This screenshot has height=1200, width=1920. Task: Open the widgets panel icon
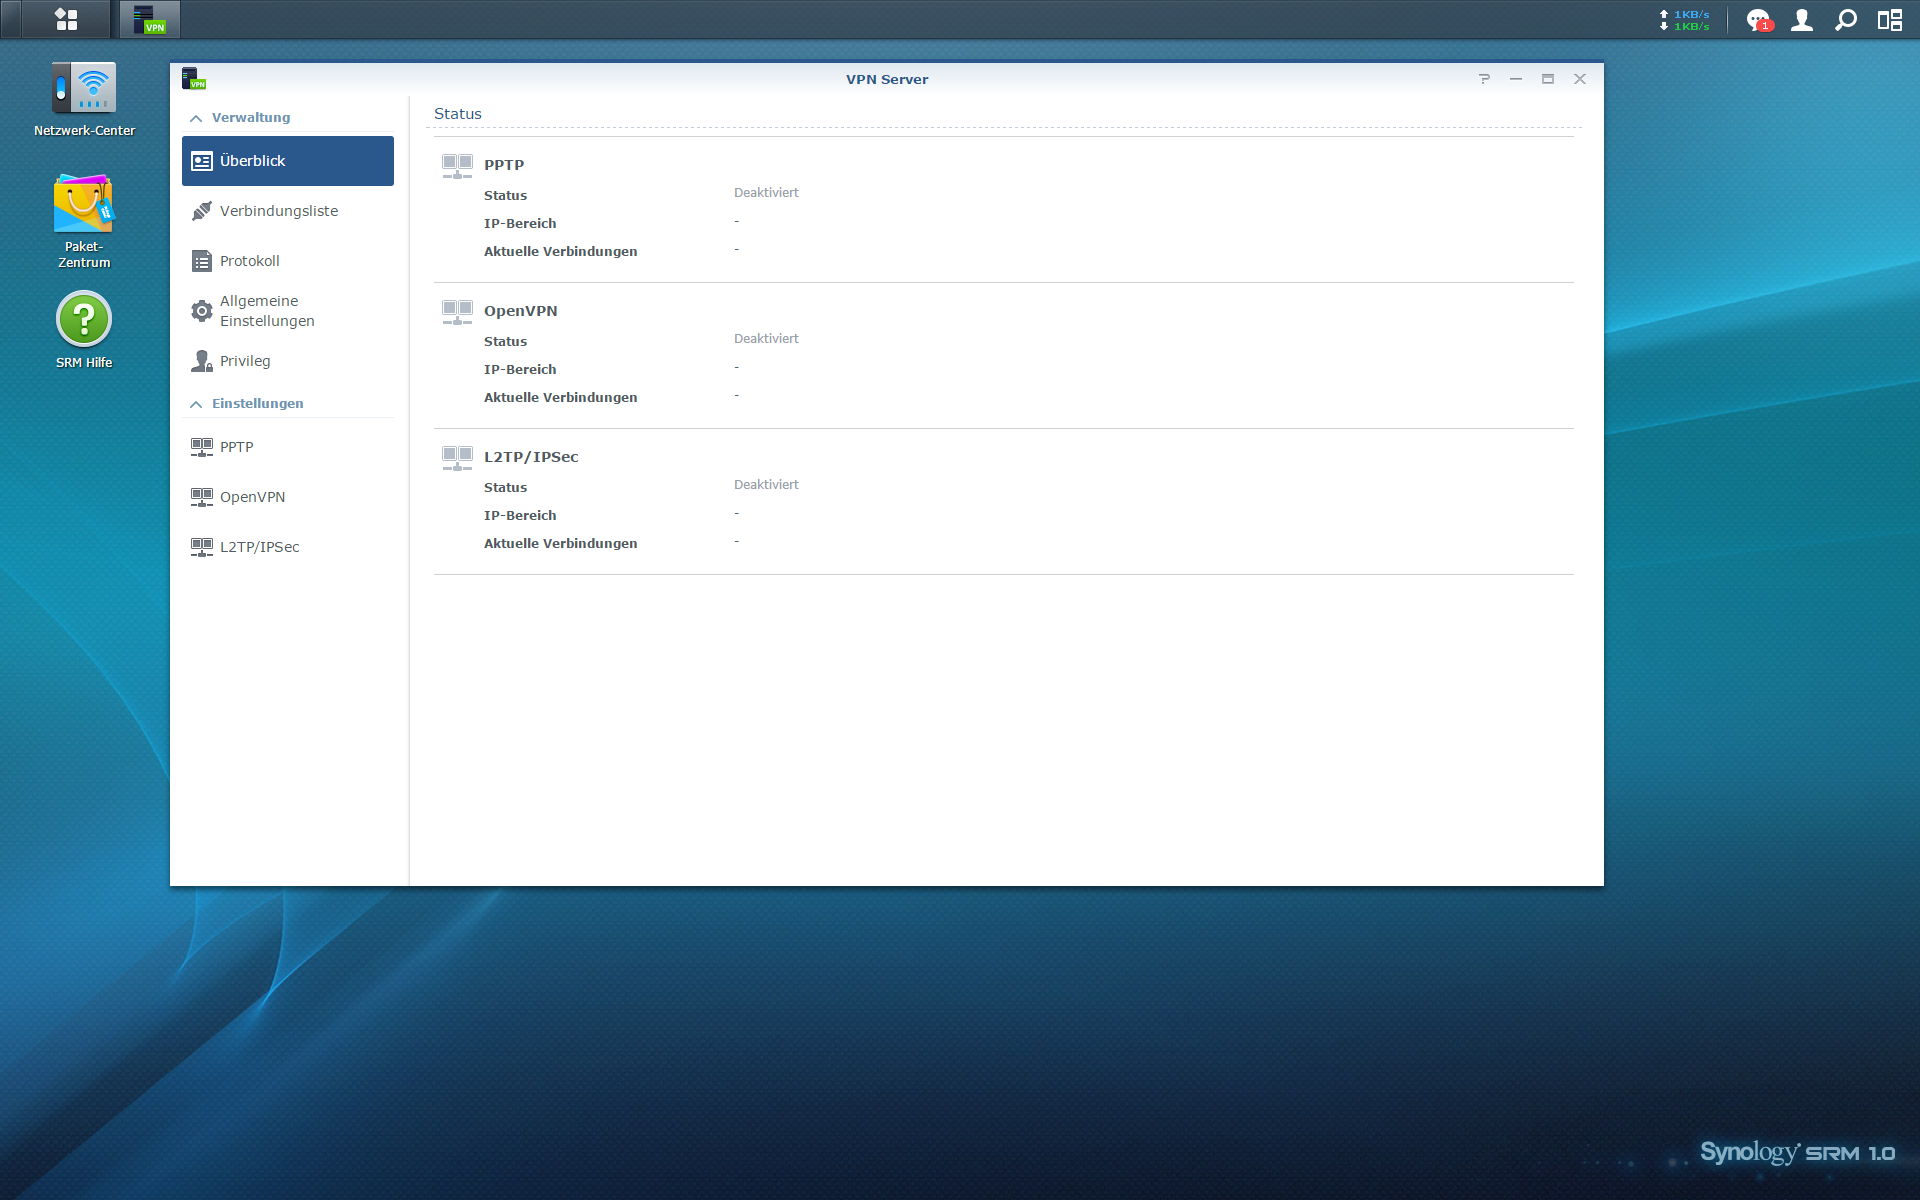pos(1889,20)
